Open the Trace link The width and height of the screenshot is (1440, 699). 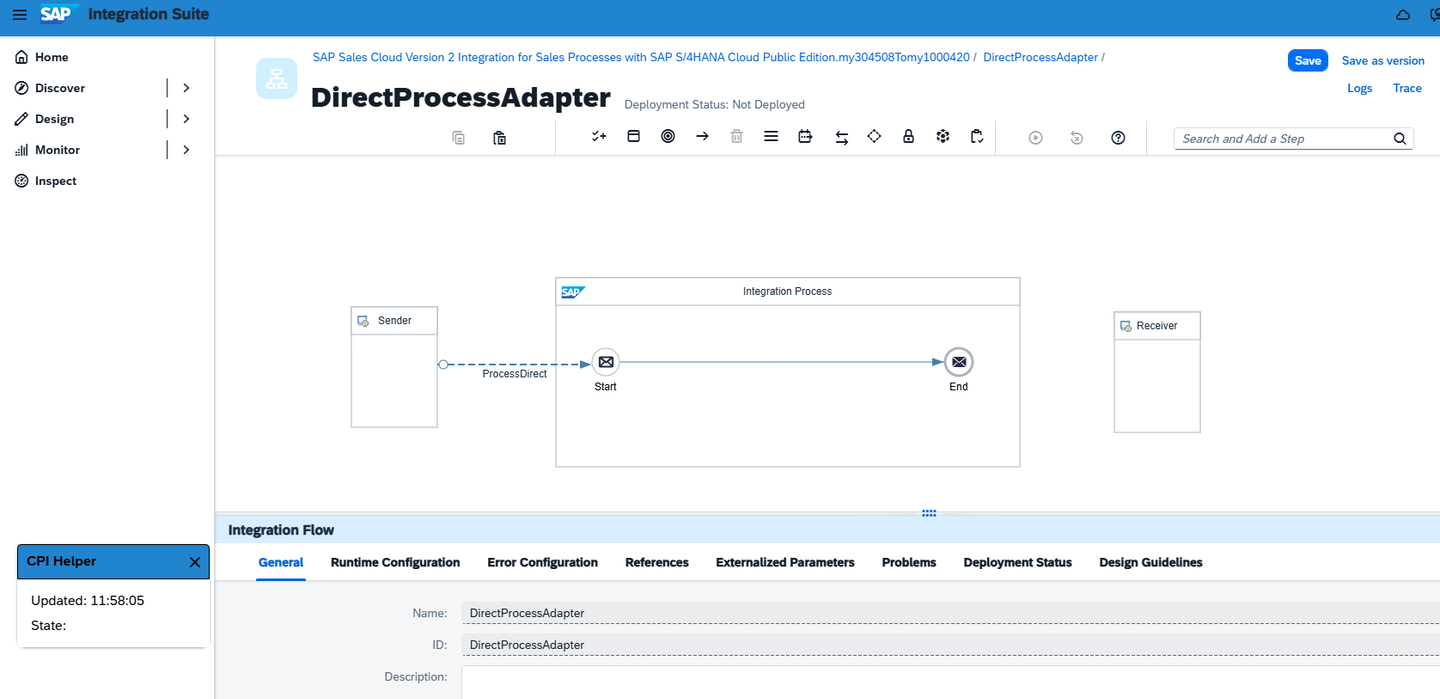[x=1407, y=88]
